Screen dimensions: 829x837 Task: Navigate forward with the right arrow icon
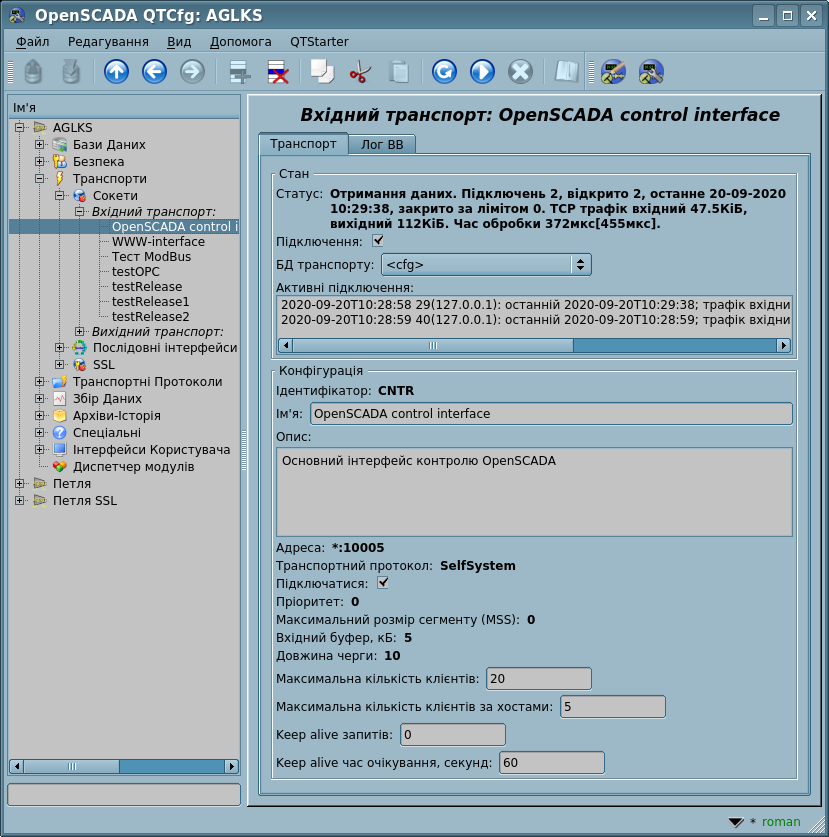(192, 72)
